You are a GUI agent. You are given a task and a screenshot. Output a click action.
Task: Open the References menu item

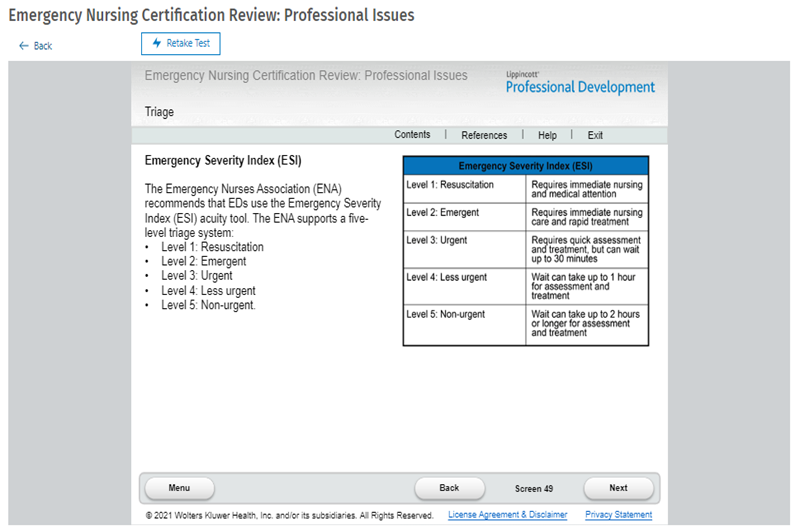click(x=484, y=135)
